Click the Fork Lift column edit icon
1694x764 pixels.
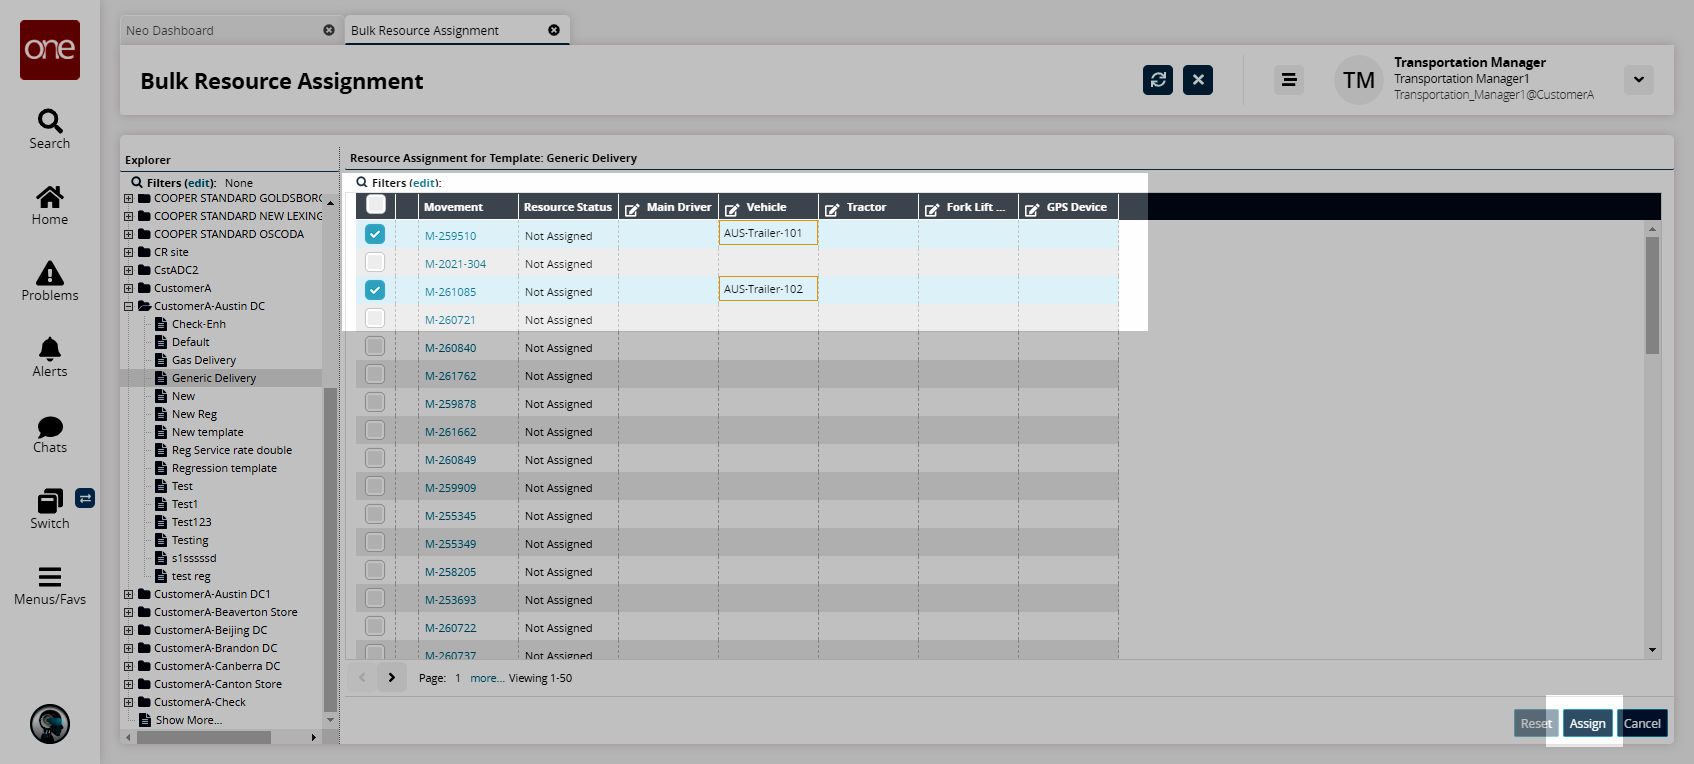pos(932,209)
